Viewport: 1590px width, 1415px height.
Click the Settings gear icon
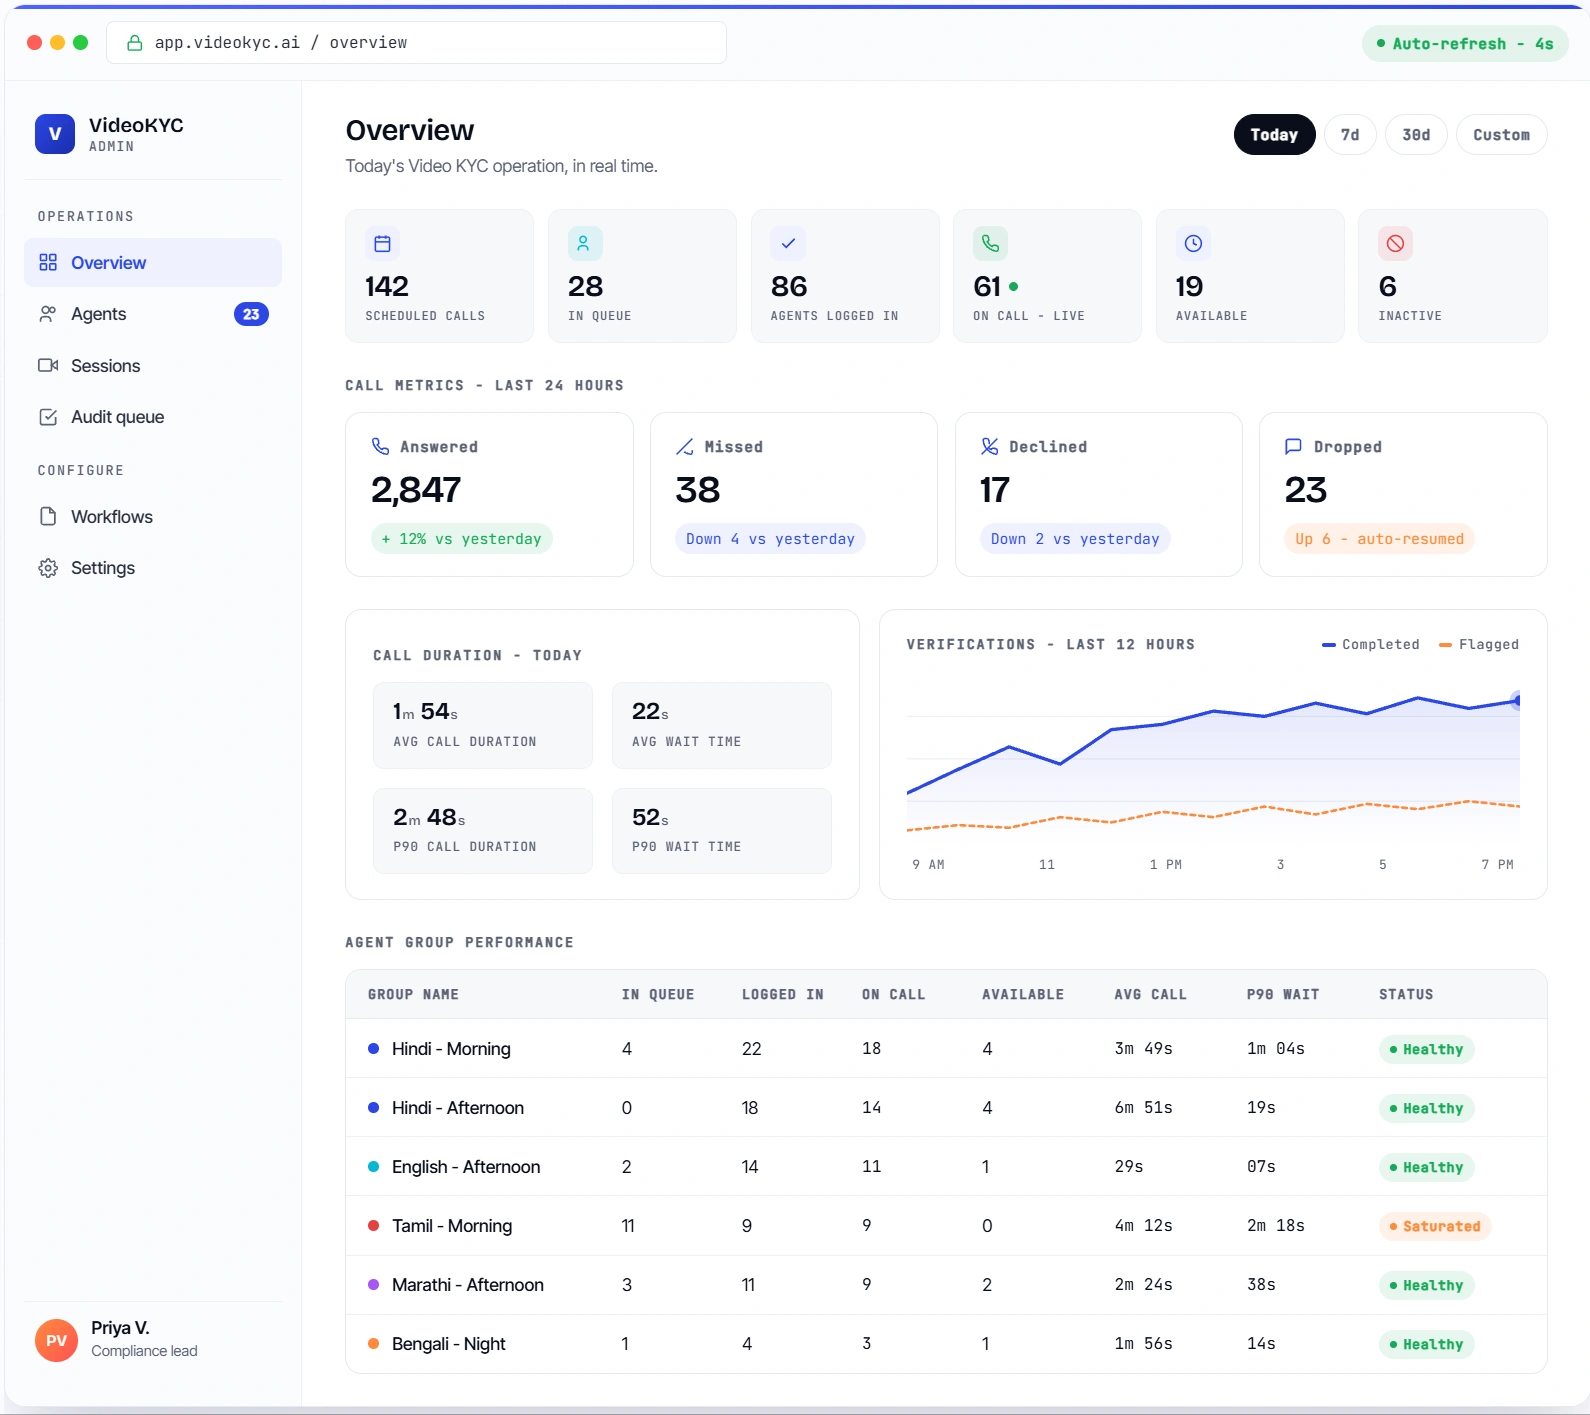click(48, 568)
